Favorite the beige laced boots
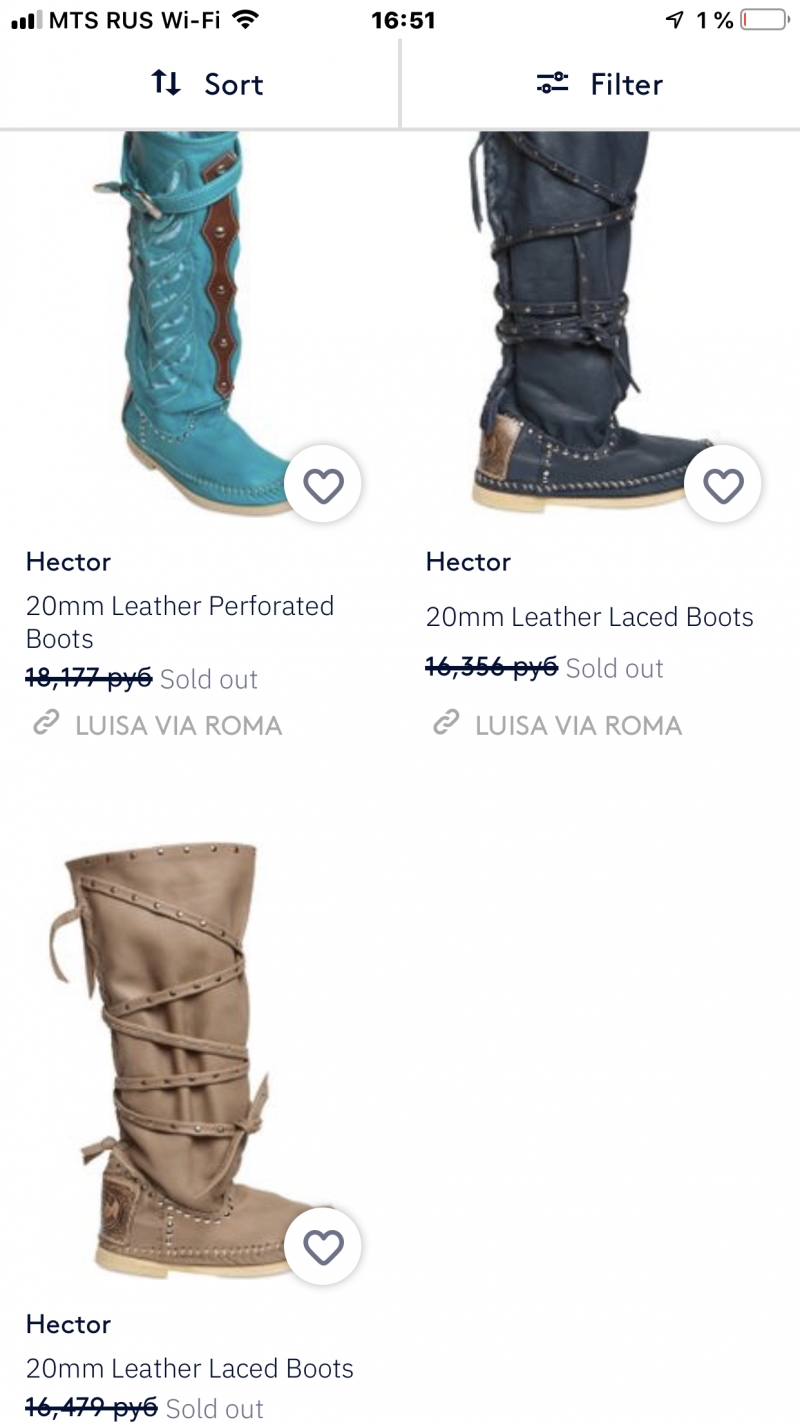Screen dimensions: 800x1422 323,1246
